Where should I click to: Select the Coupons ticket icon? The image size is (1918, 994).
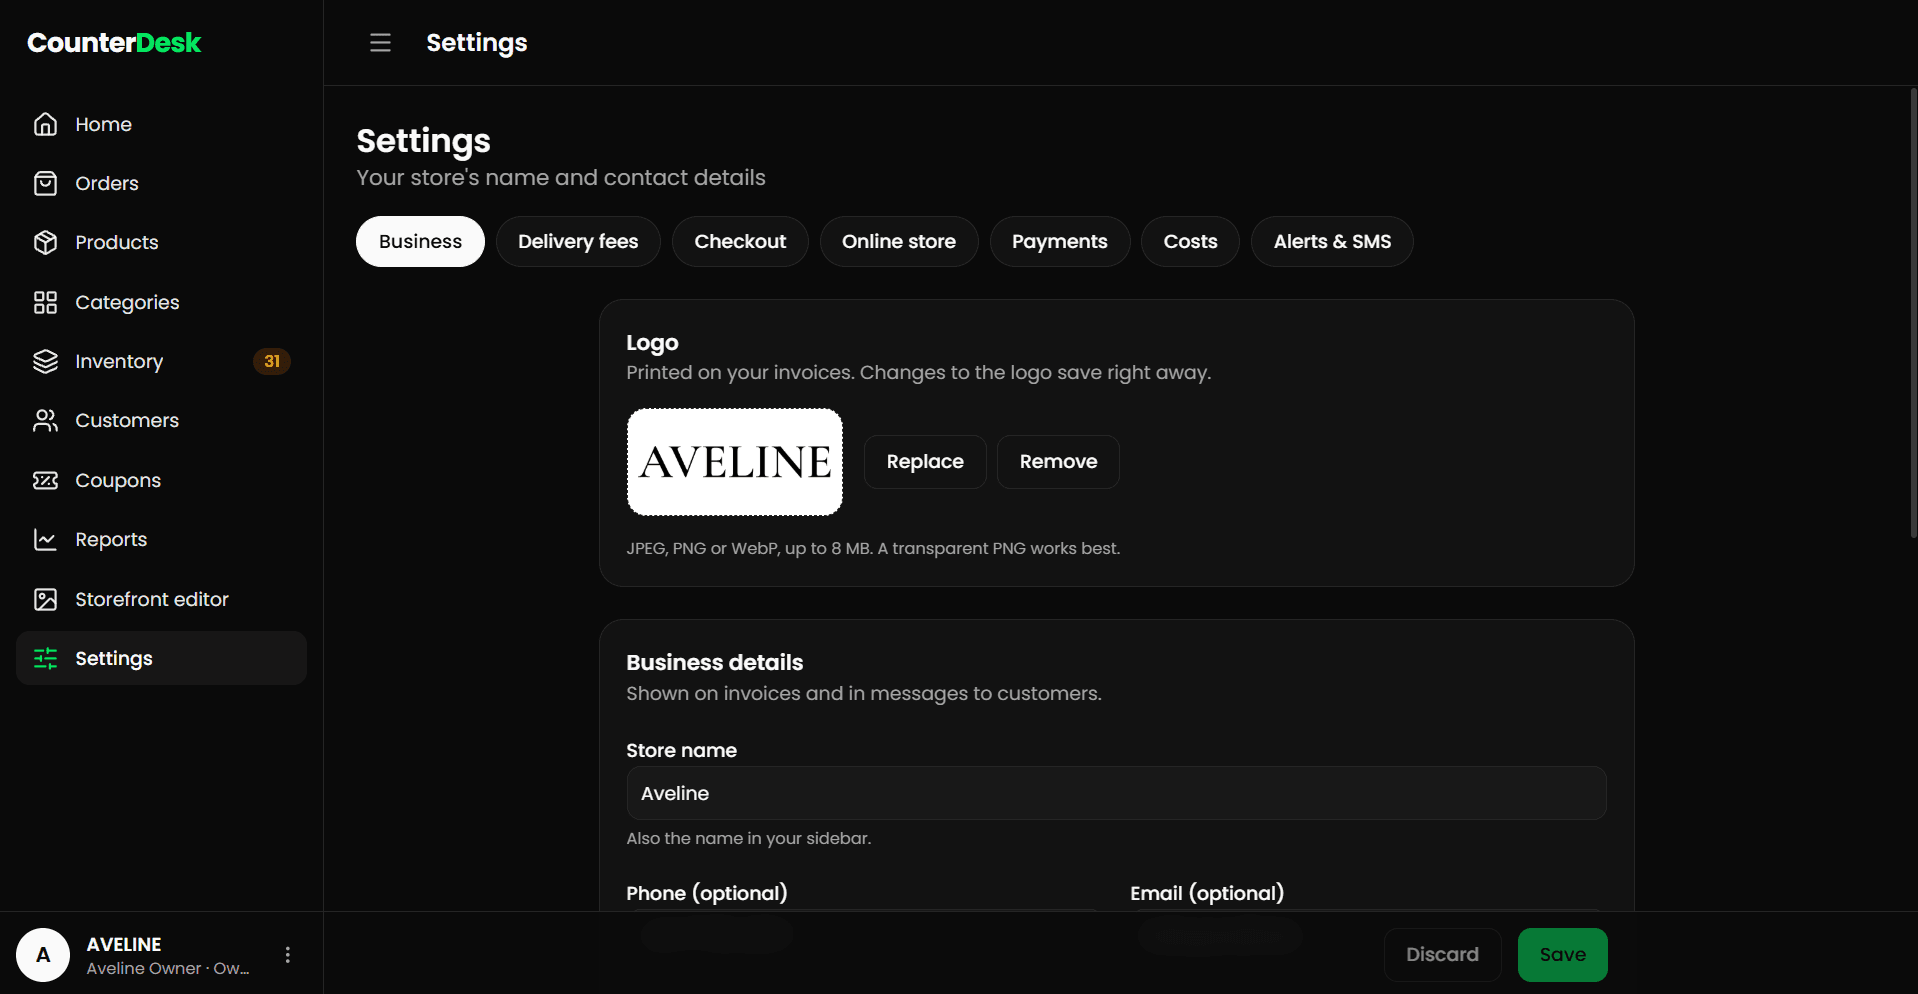(45, 480)
